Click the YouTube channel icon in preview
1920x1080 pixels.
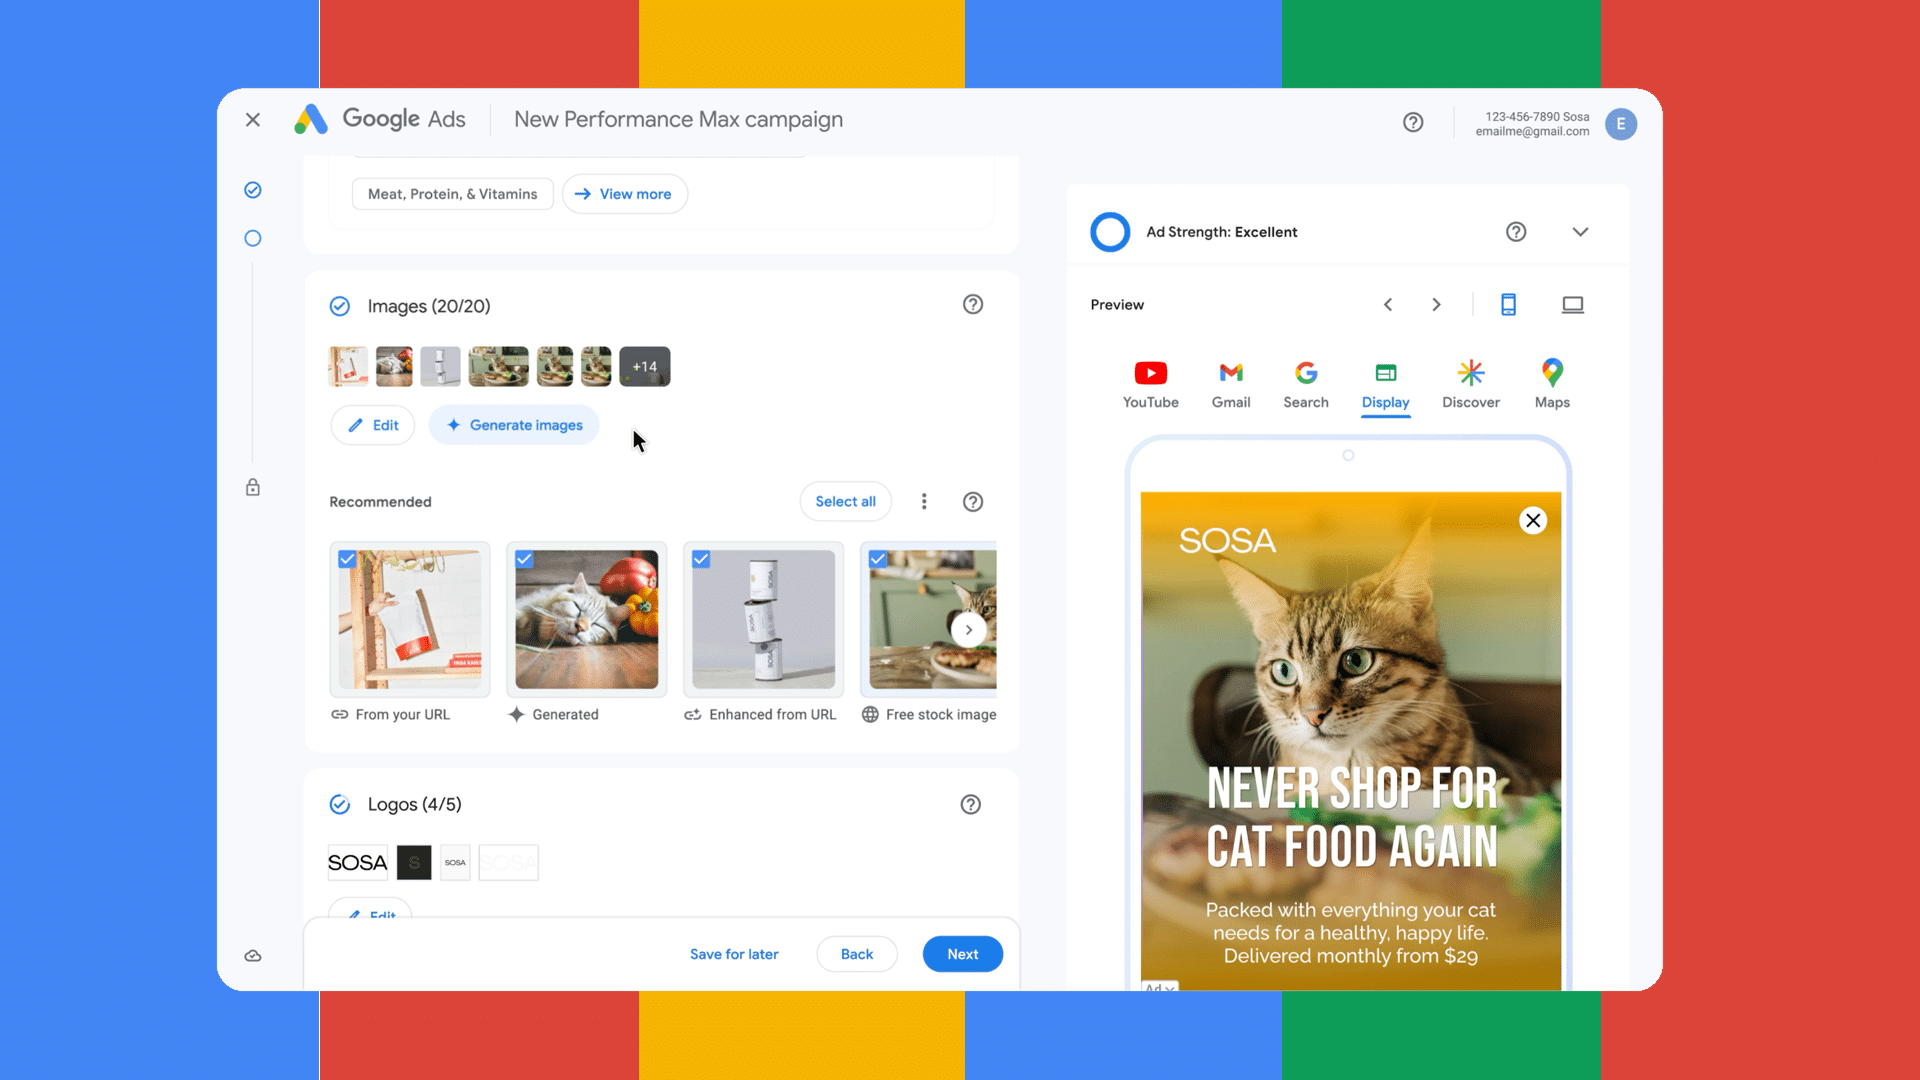tap(1151, 373)
